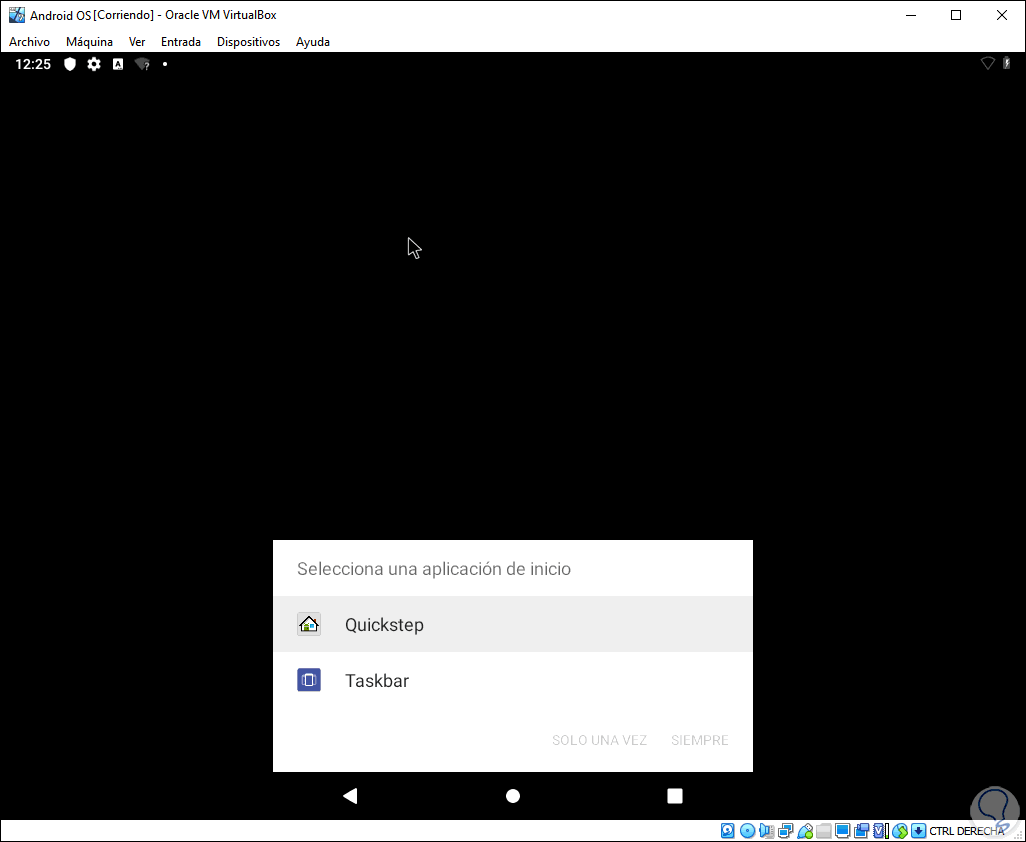The height and width of the screenshot is (842, 1026).
Task: Click the USB devices indicator icon
Action: (805, 831)
